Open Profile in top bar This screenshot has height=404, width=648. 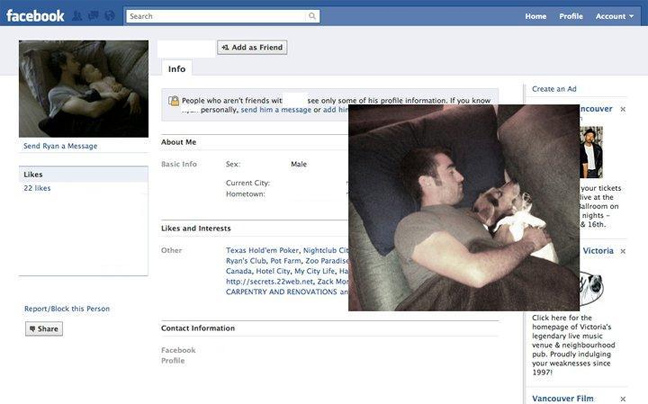click(x=571, y=16)
